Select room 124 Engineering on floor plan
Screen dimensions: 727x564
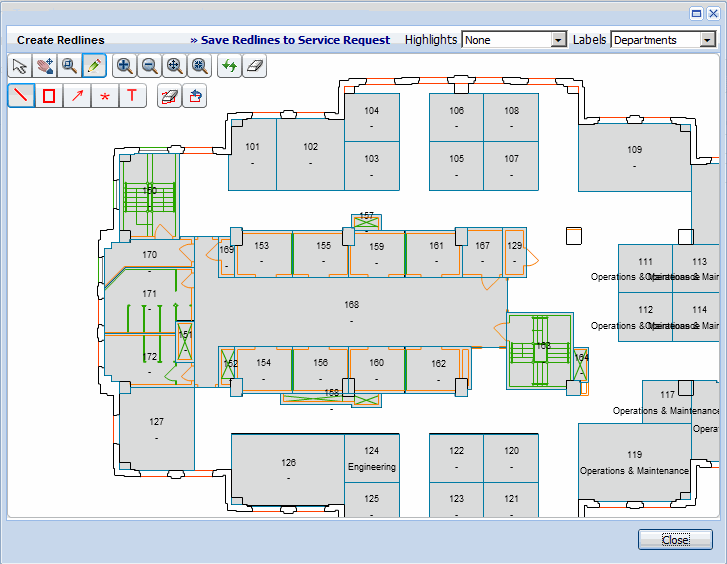371,458
